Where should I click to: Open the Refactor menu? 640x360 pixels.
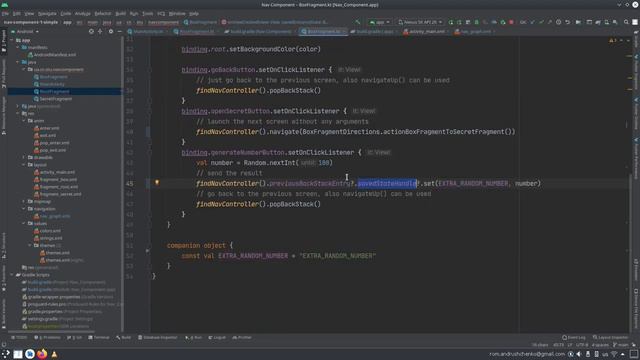pos(102,13)
